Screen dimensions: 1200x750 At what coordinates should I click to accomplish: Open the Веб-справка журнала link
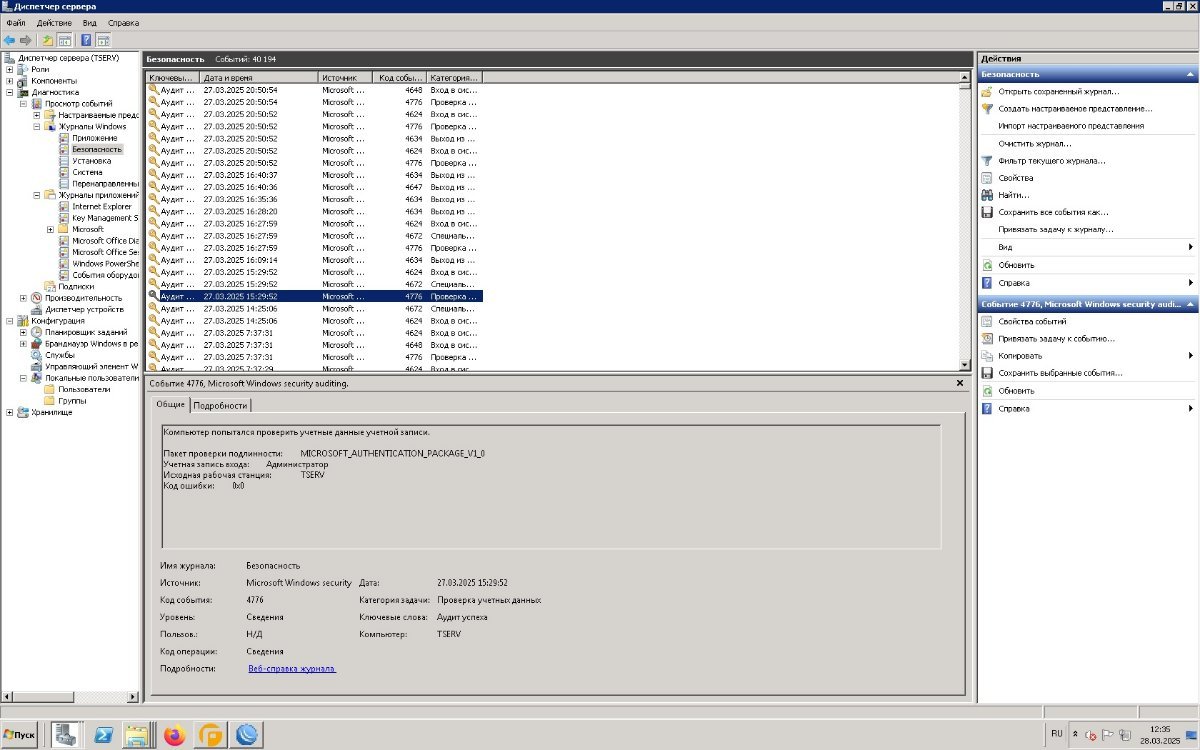[x=292, y=668]
